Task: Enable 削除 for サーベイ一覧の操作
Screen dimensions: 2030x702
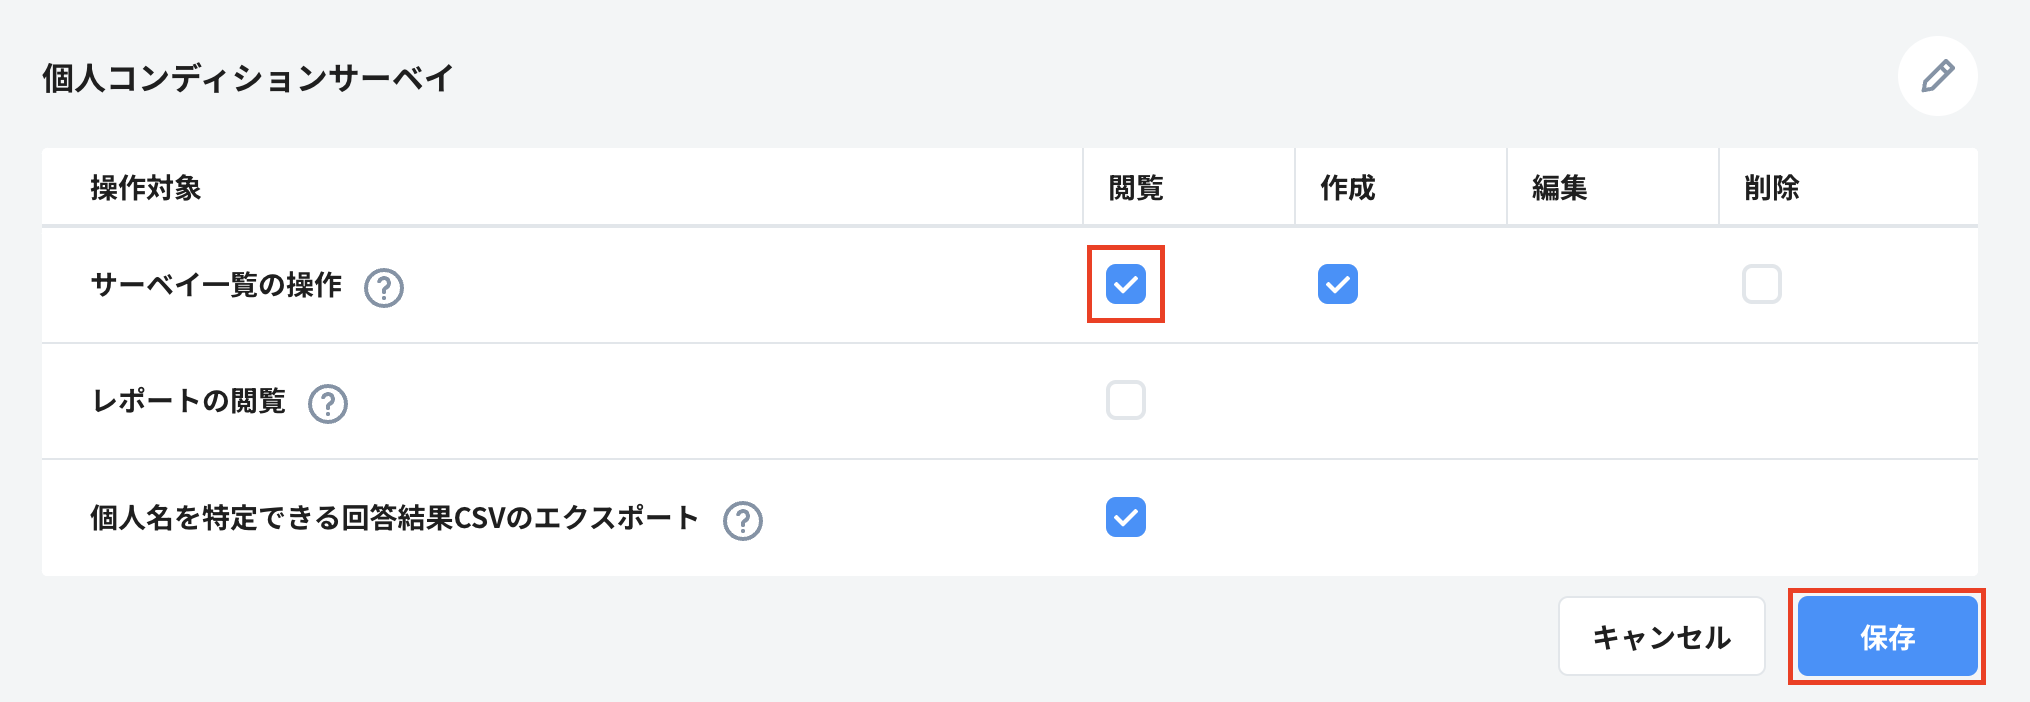Action: coord(1761,284)
